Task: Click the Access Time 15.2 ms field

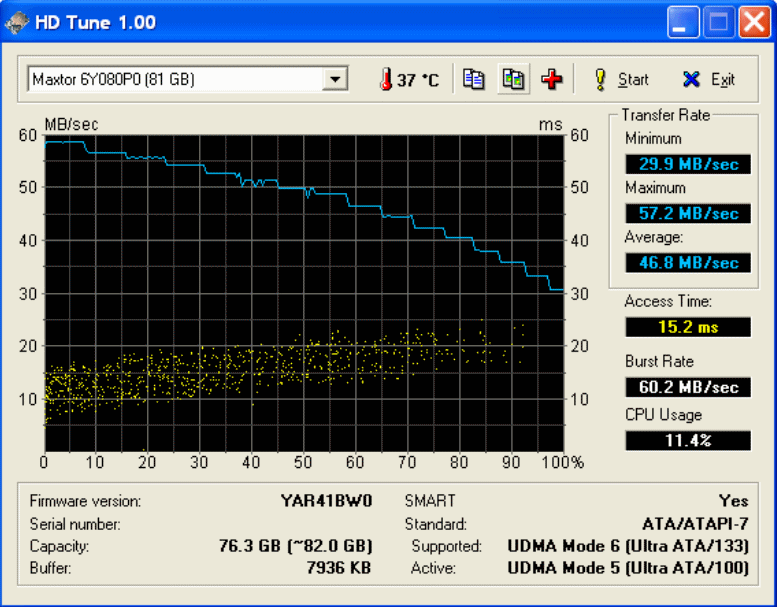Action: coord(688,327)
